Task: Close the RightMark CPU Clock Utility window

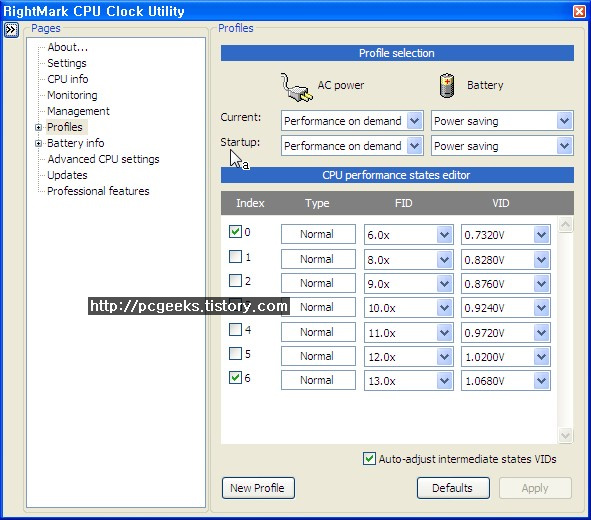Action: coord(579,11)
